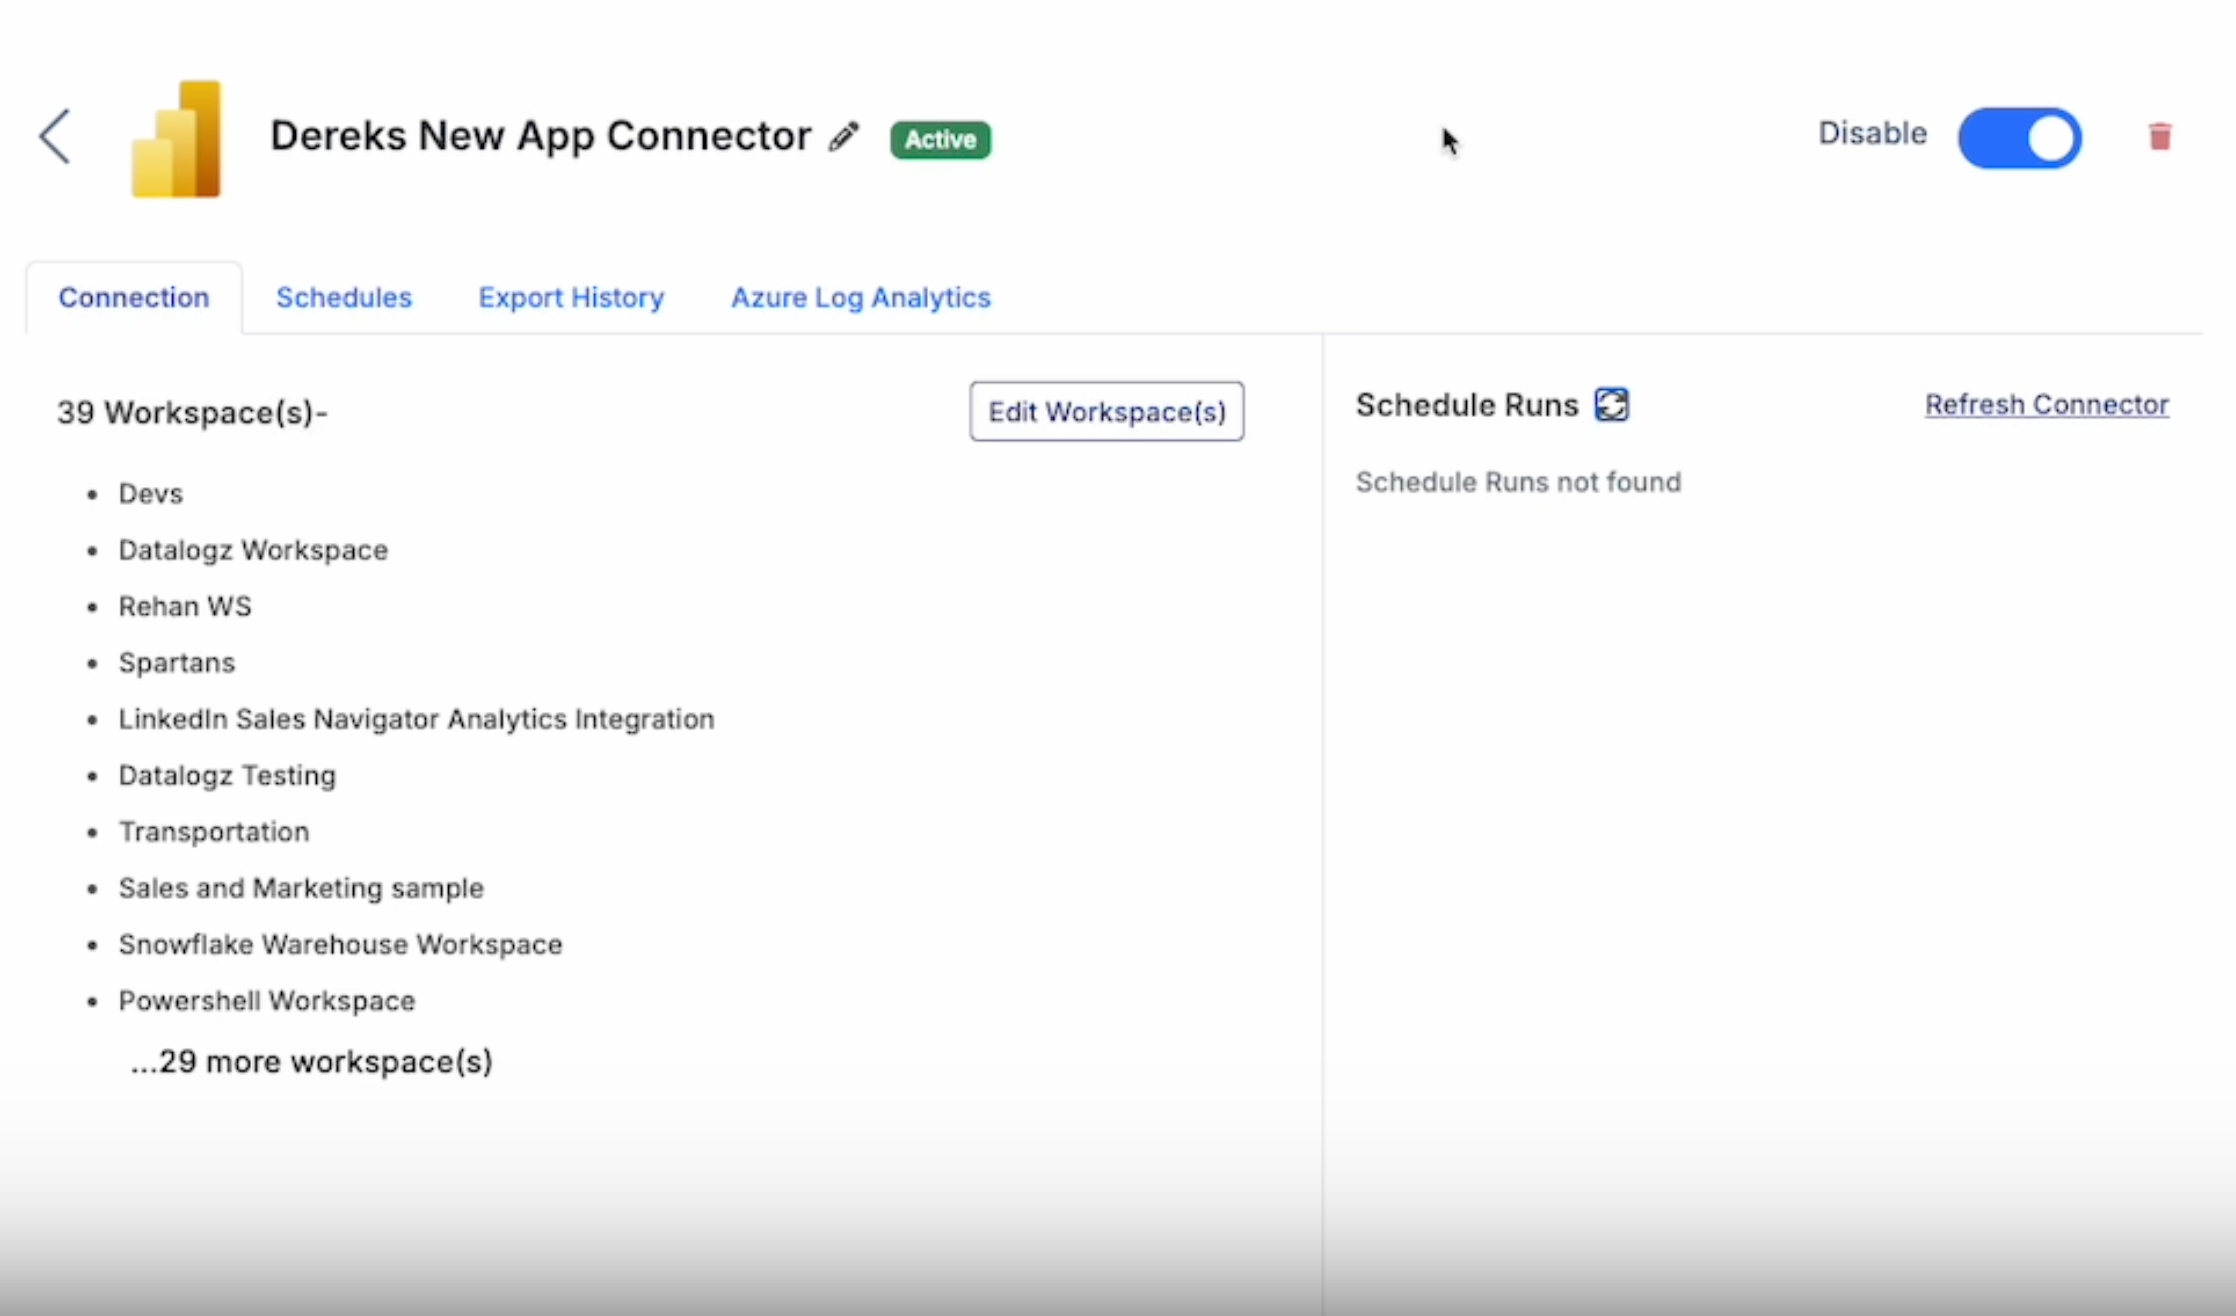The height and width of the screenshot is (1316, 2236).
Task: Click the Powershell Workspace list item
Action: pyautogui.click(x=267, y=1001)
